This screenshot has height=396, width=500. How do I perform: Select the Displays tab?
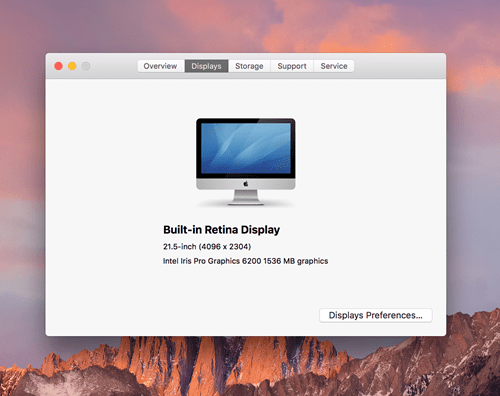click(206, 66)
